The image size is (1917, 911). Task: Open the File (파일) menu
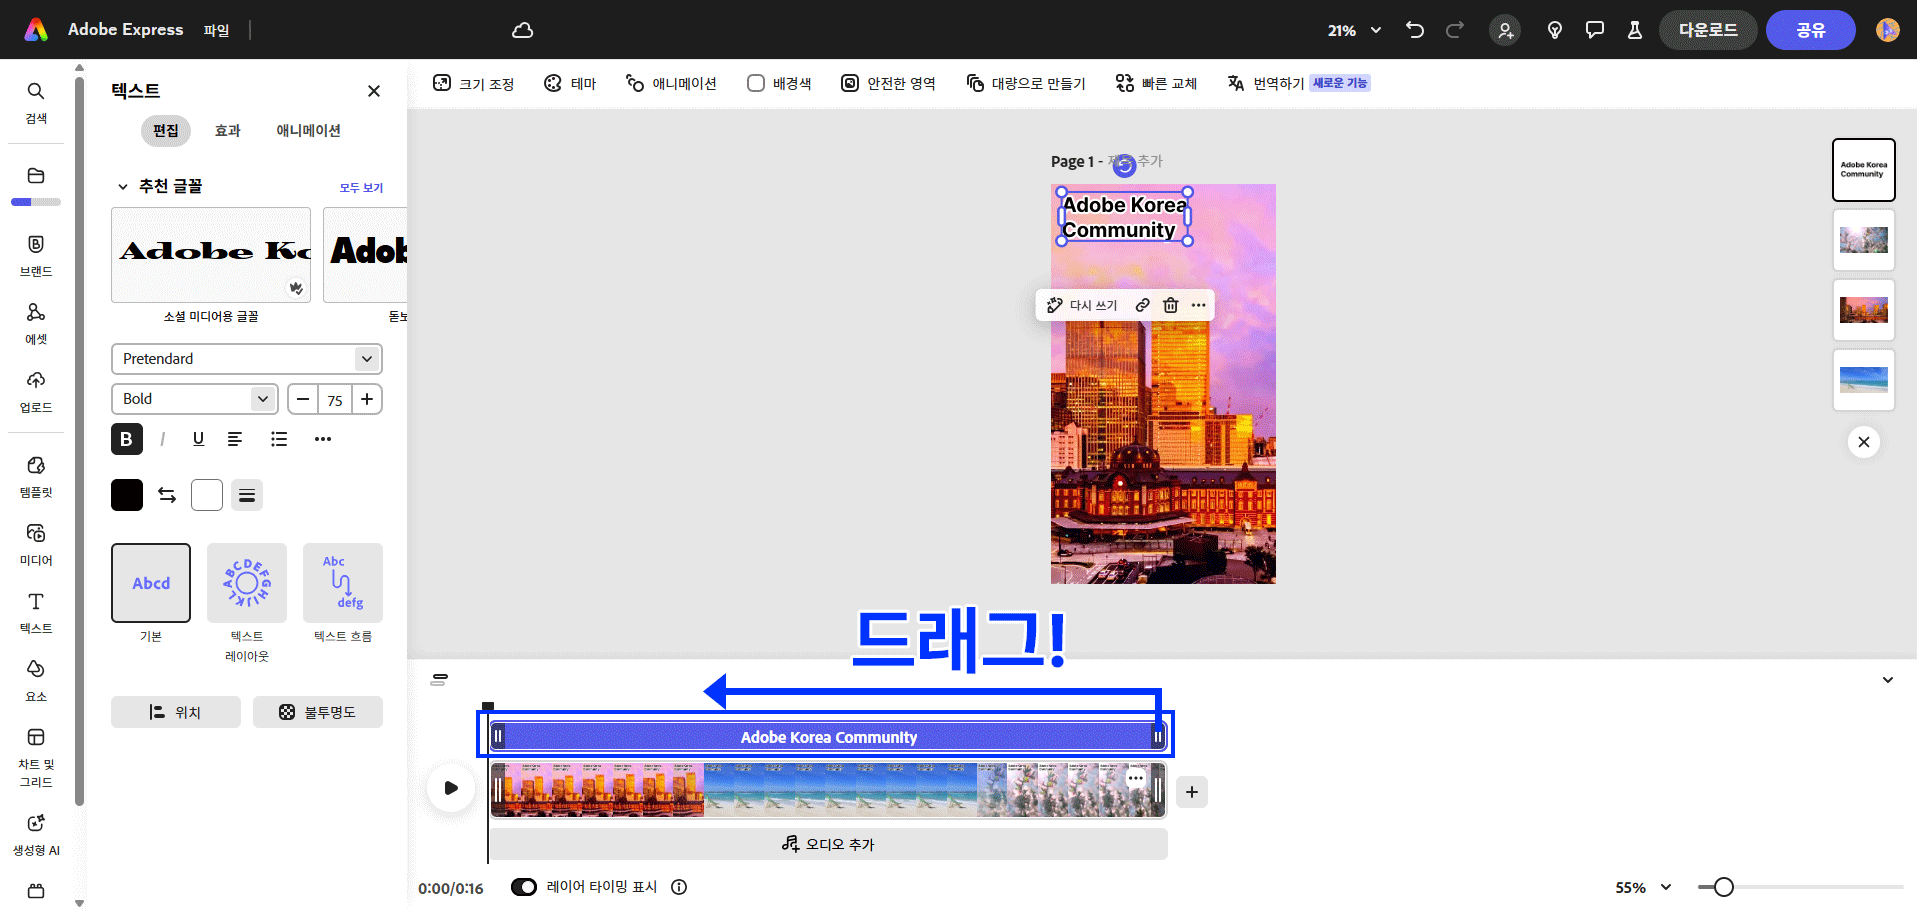click(216, 30)
